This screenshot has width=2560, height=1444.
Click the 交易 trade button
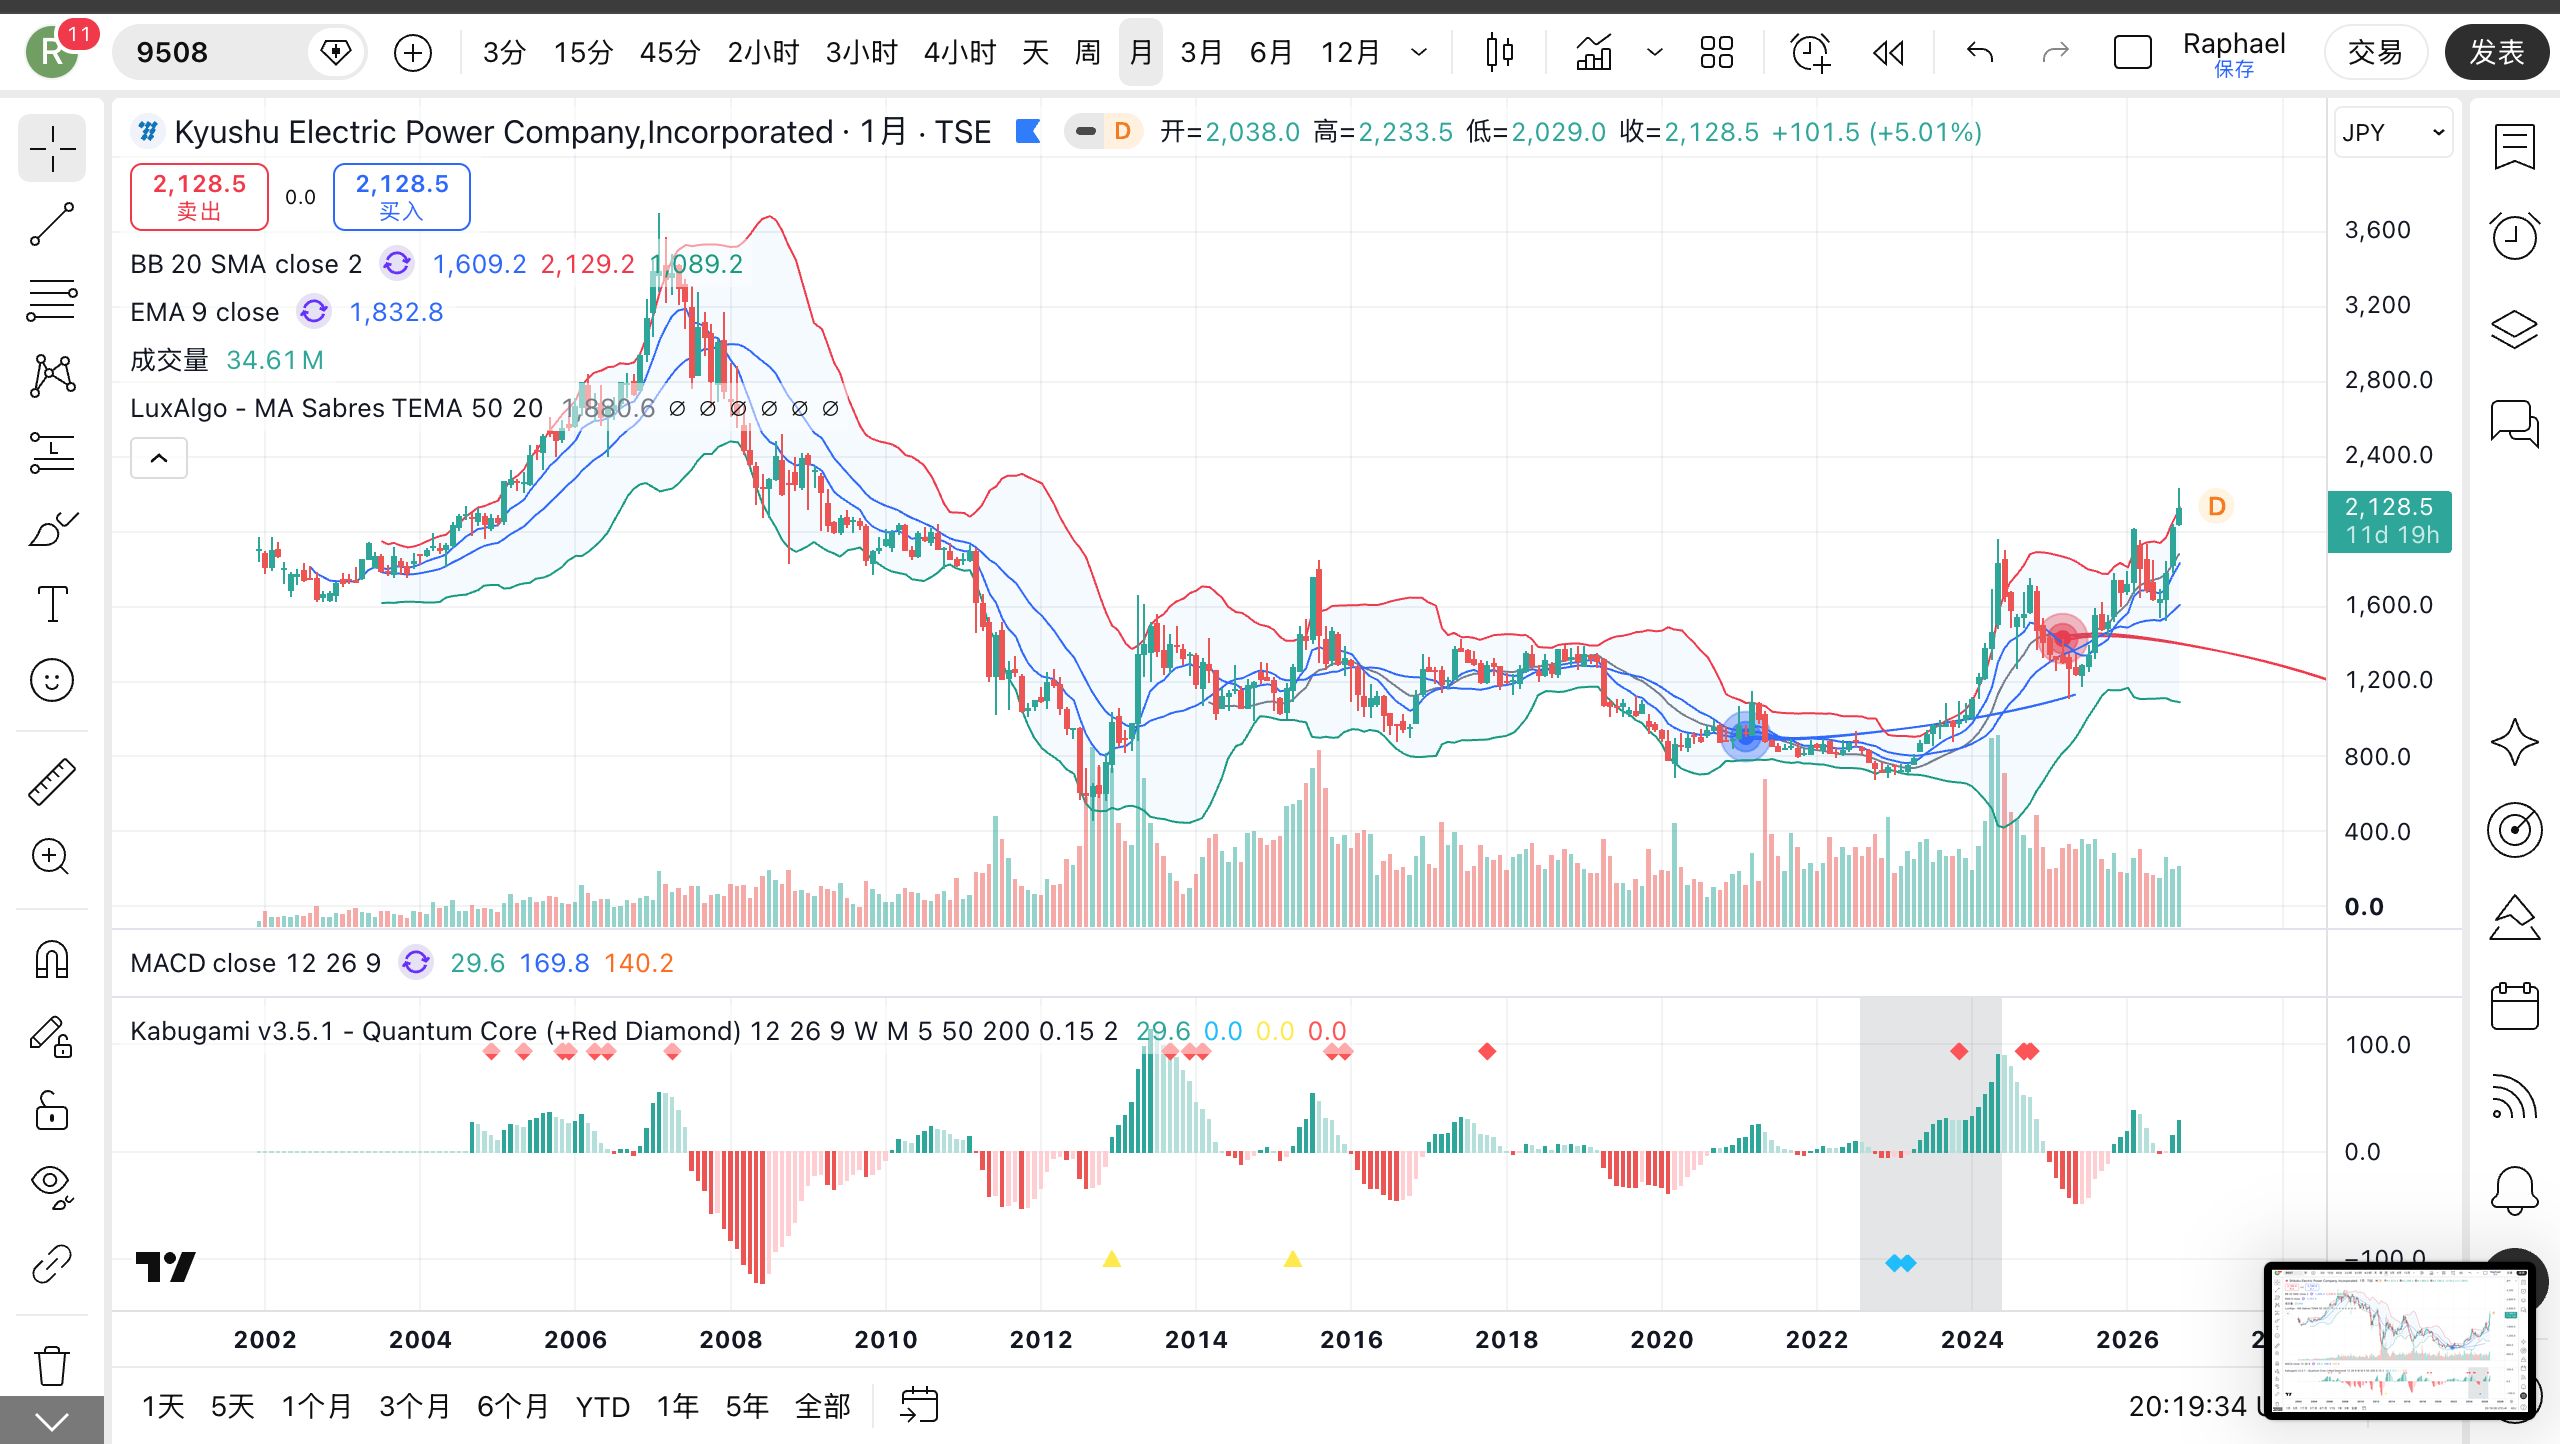2375,52
